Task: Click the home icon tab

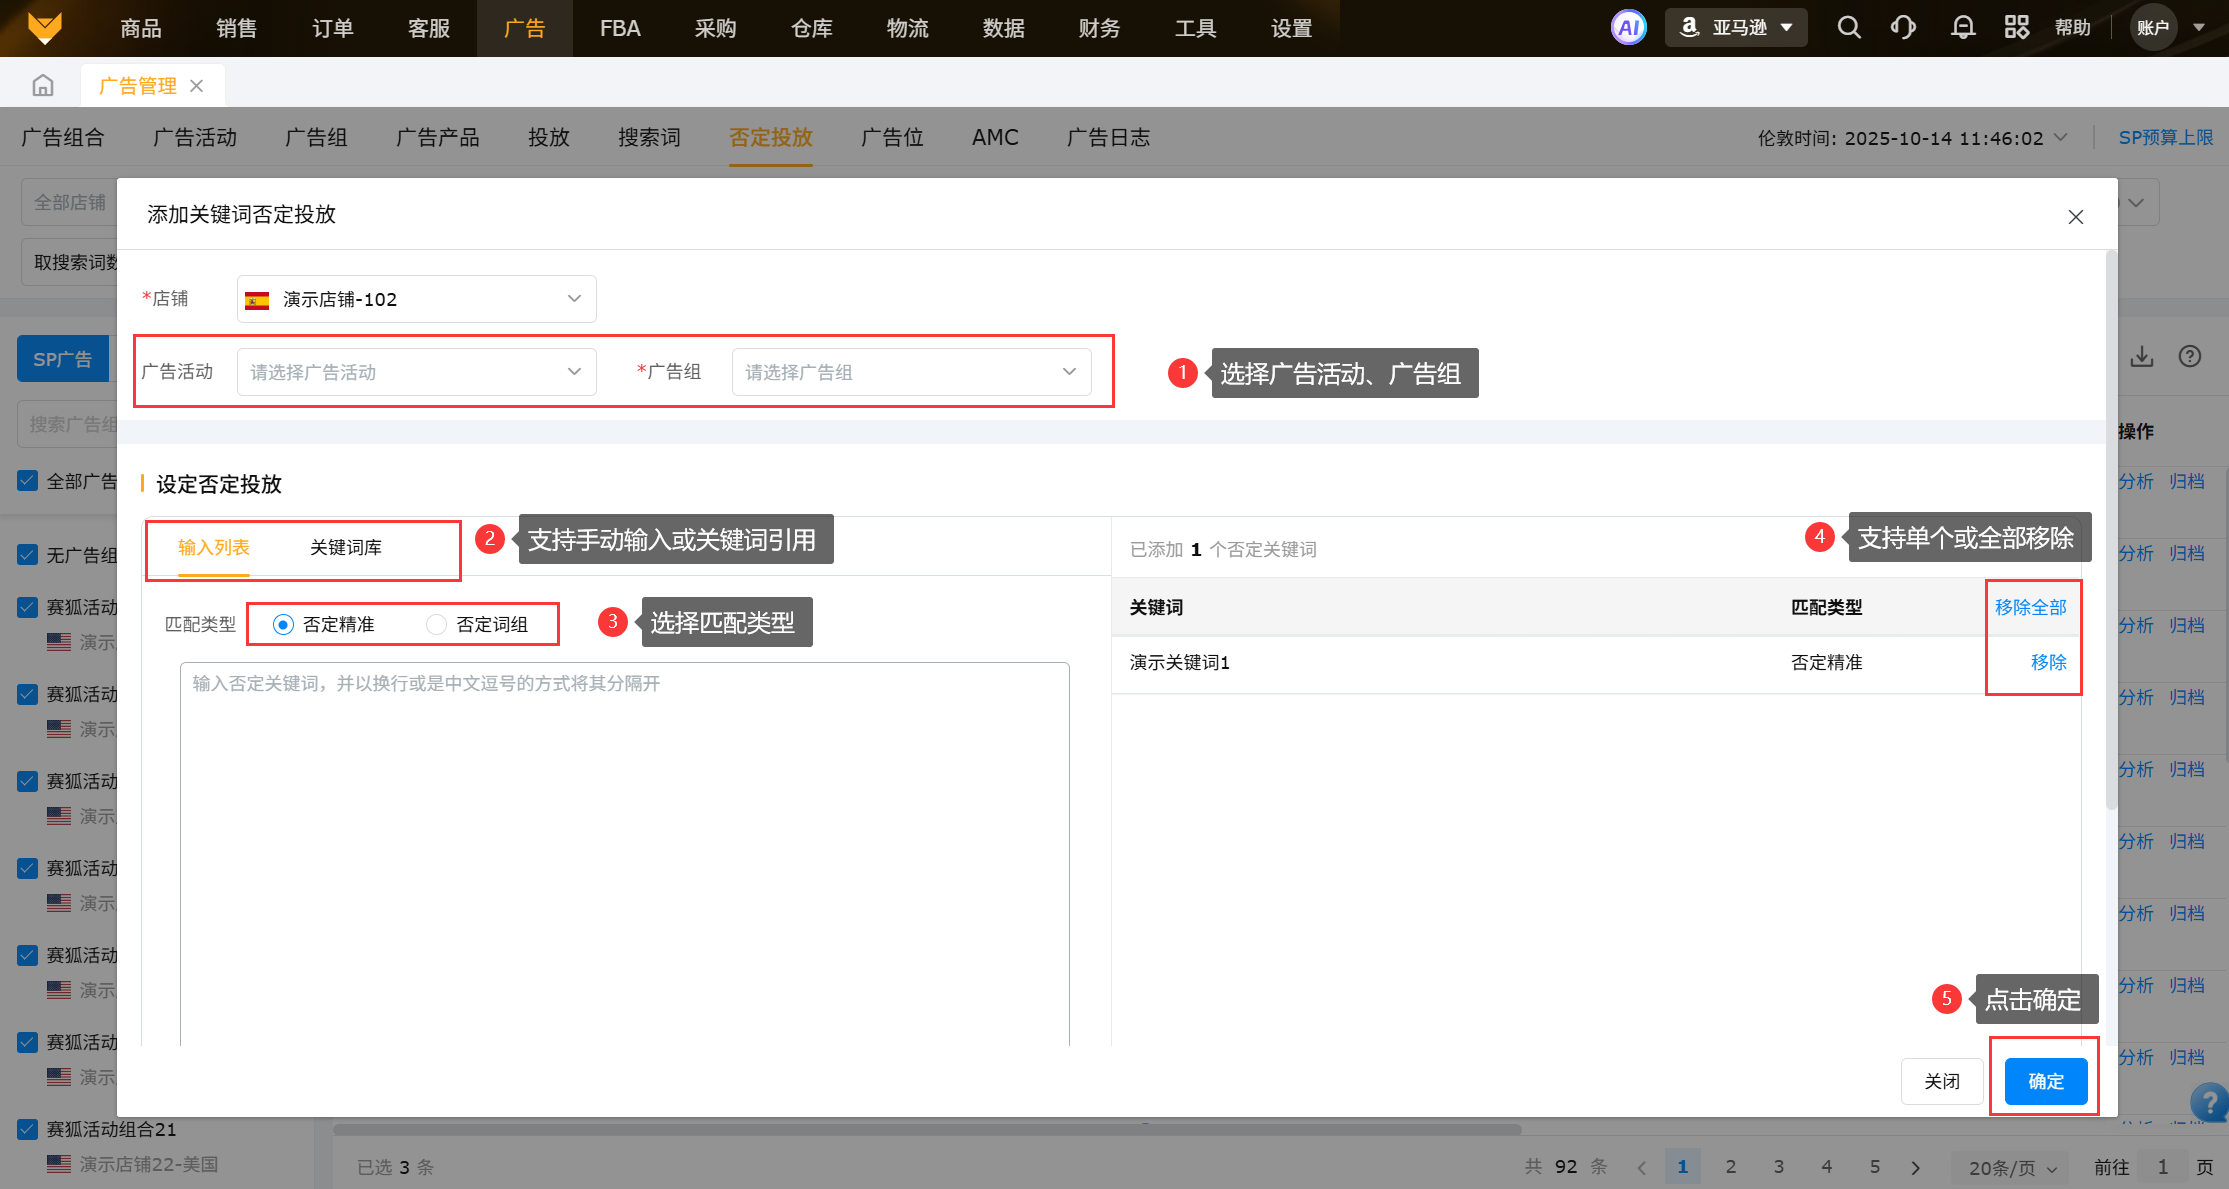Action: pyautogui.click(x=42, y=86)
